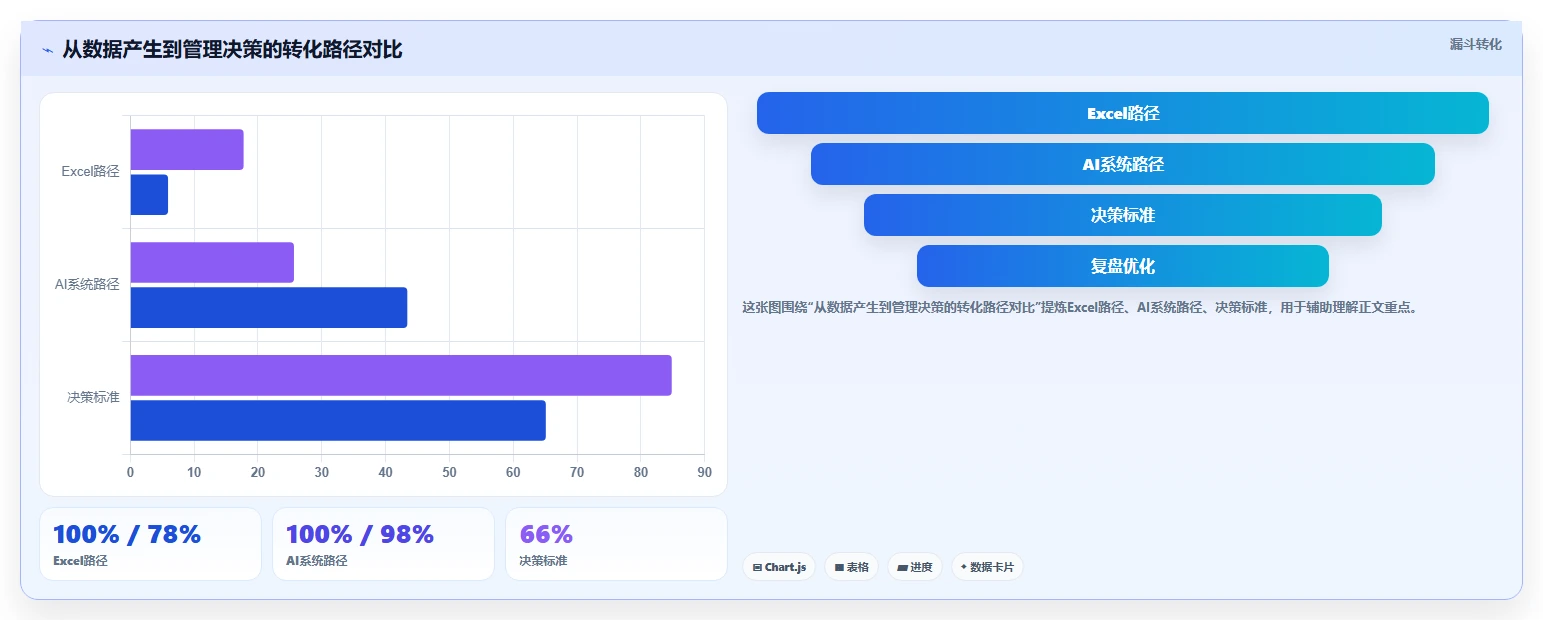Click the description paragraph starting 这张图围绕
The height and width of the screenshot is (620, 1543).
pos(1080,308)
